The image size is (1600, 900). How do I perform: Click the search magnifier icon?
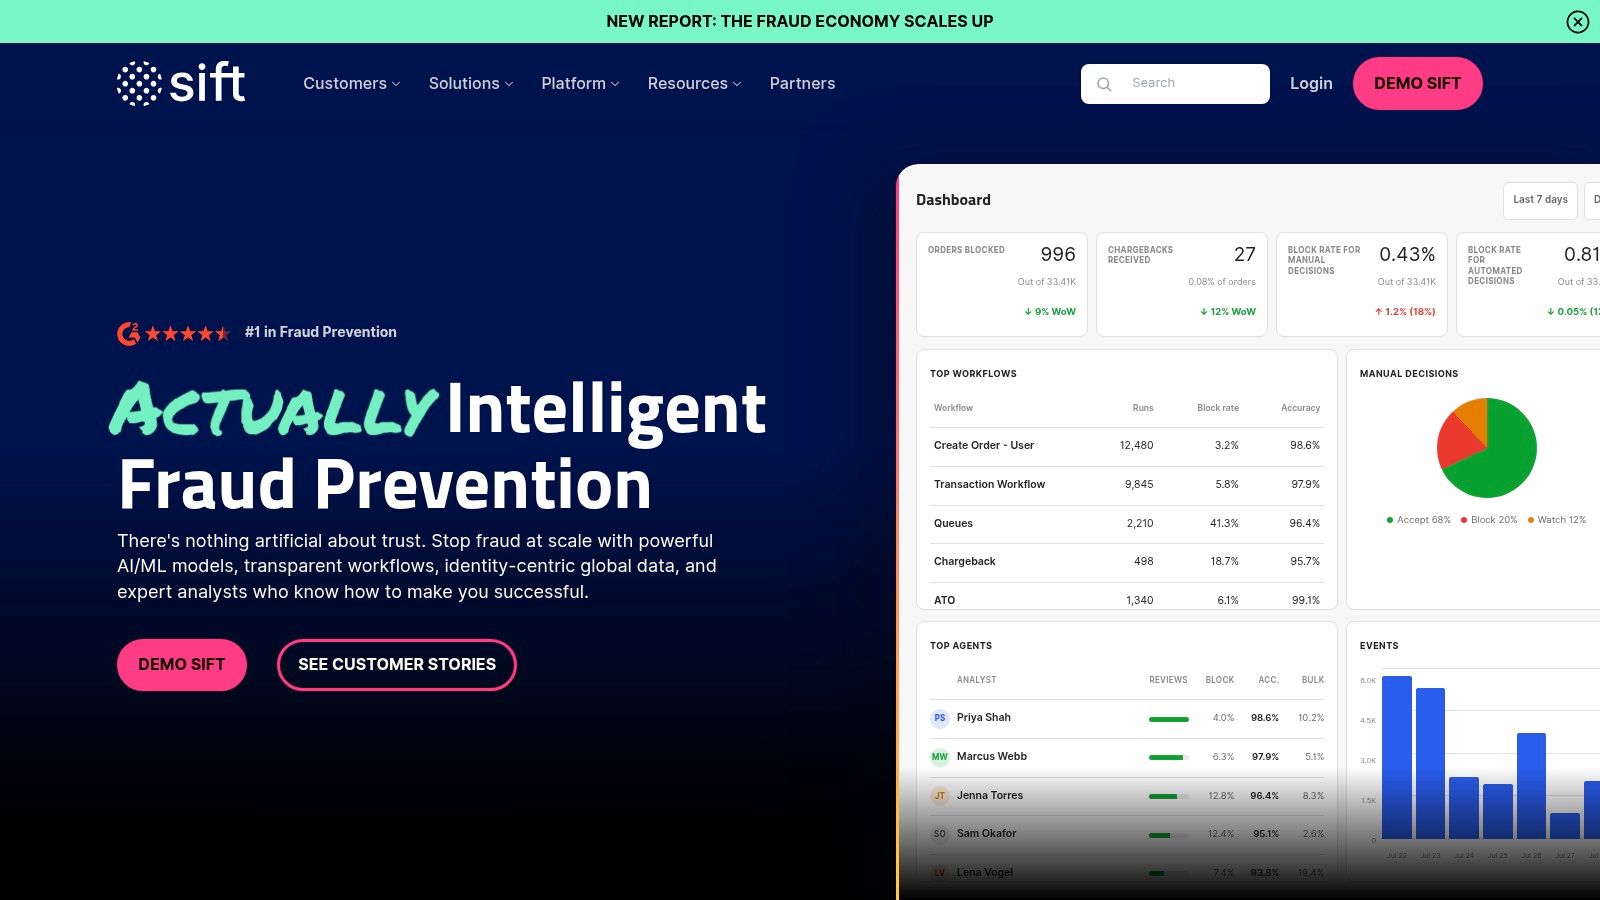tap(1104, 84)
